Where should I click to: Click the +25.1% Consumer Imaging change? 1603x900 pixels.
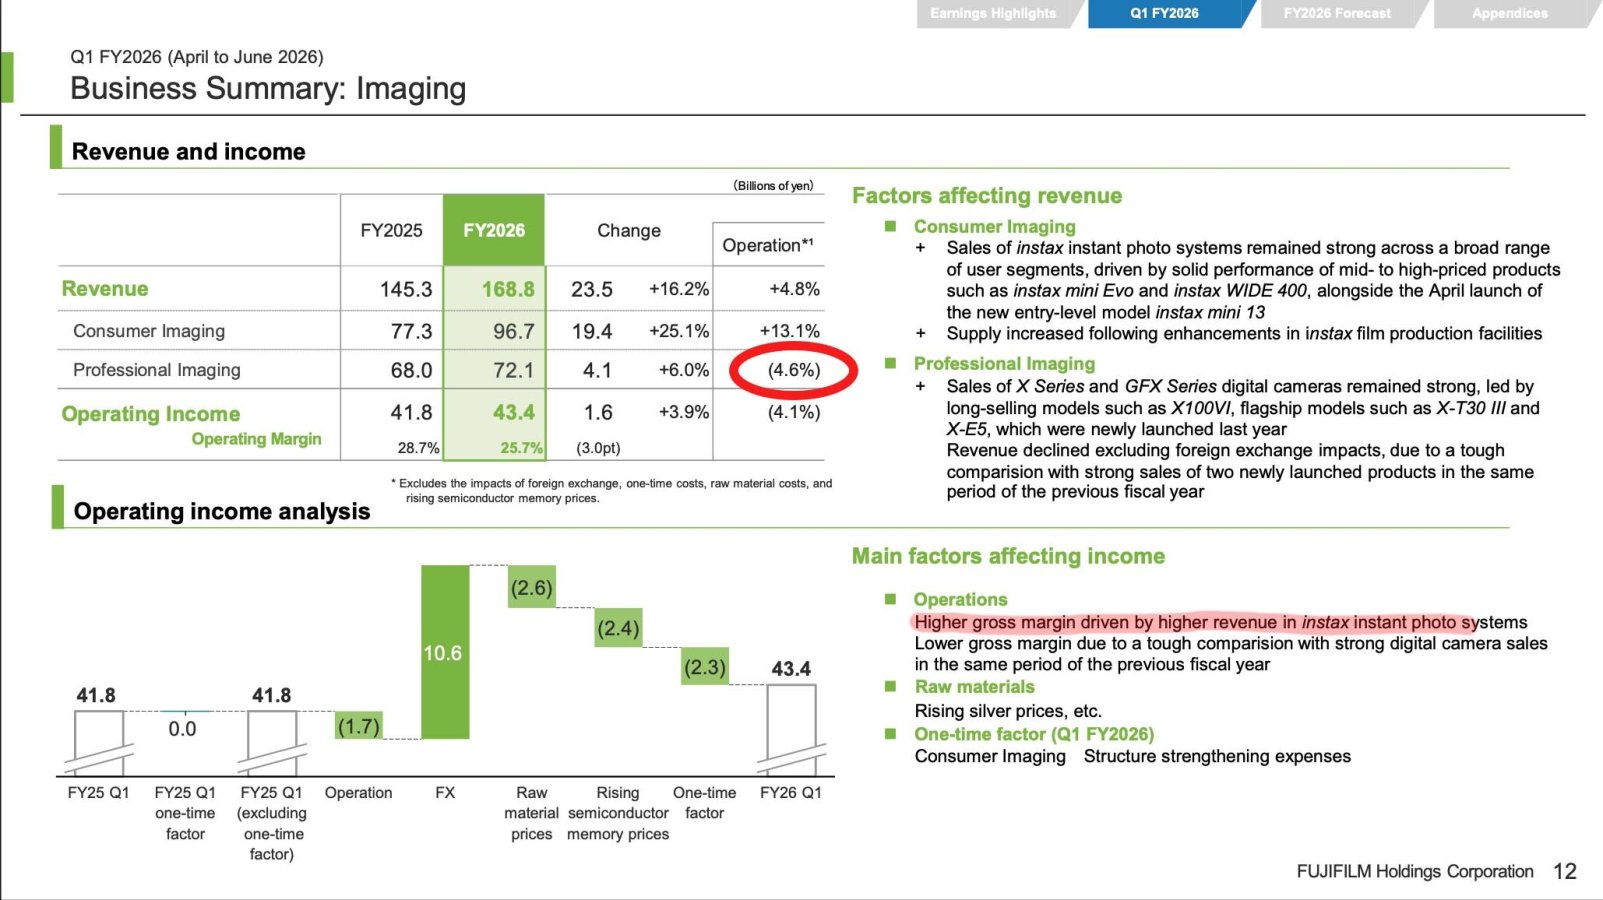(x=679, y=331)
